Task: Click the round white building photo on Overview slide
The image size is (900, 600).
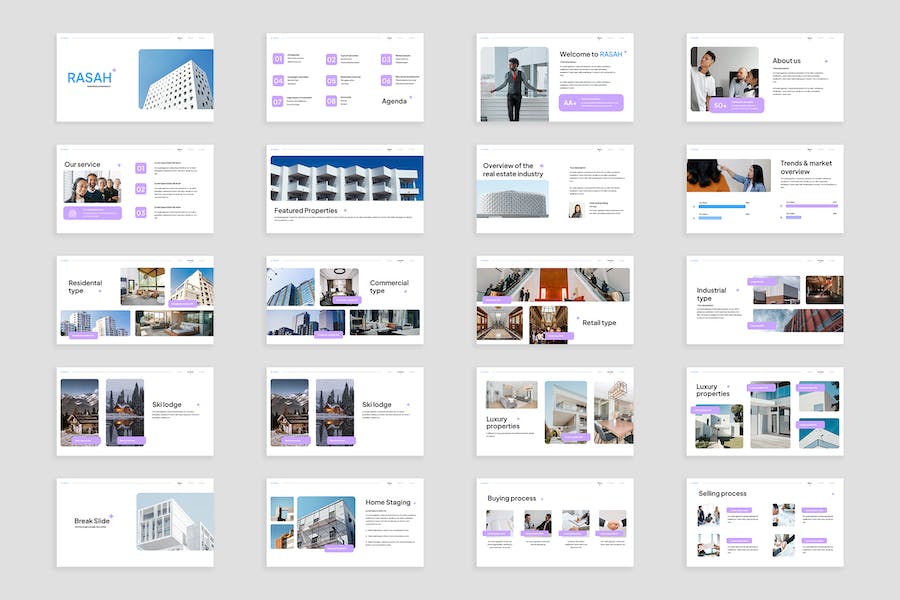Action: [x=513, y=199]
